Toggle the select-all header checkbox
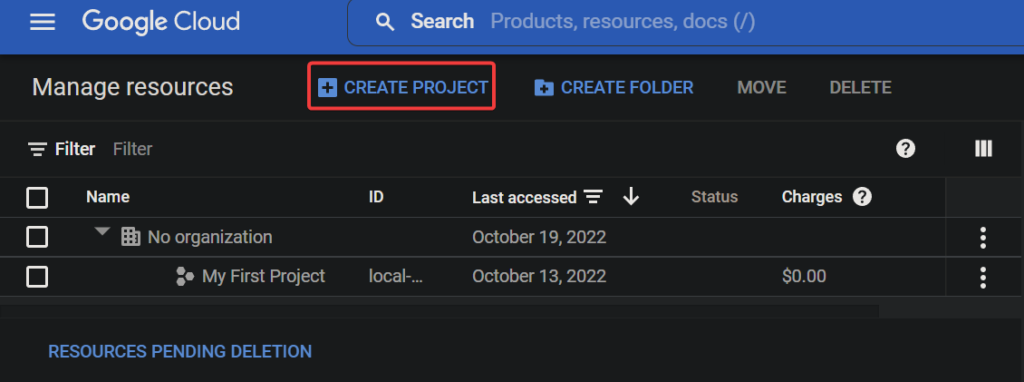This screenshot has width=1024, height=382. point(37,197)
